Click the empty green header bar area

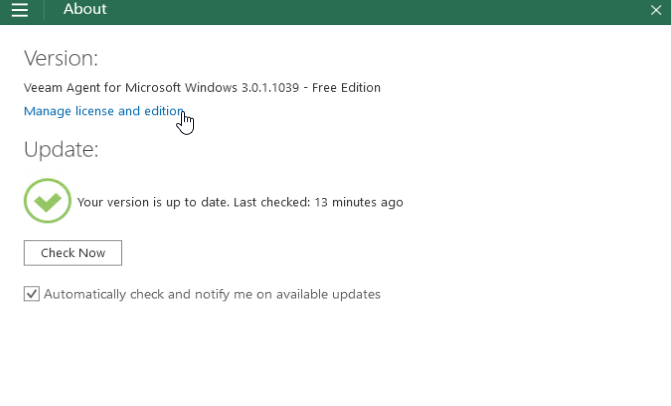(x=377, y=11)
